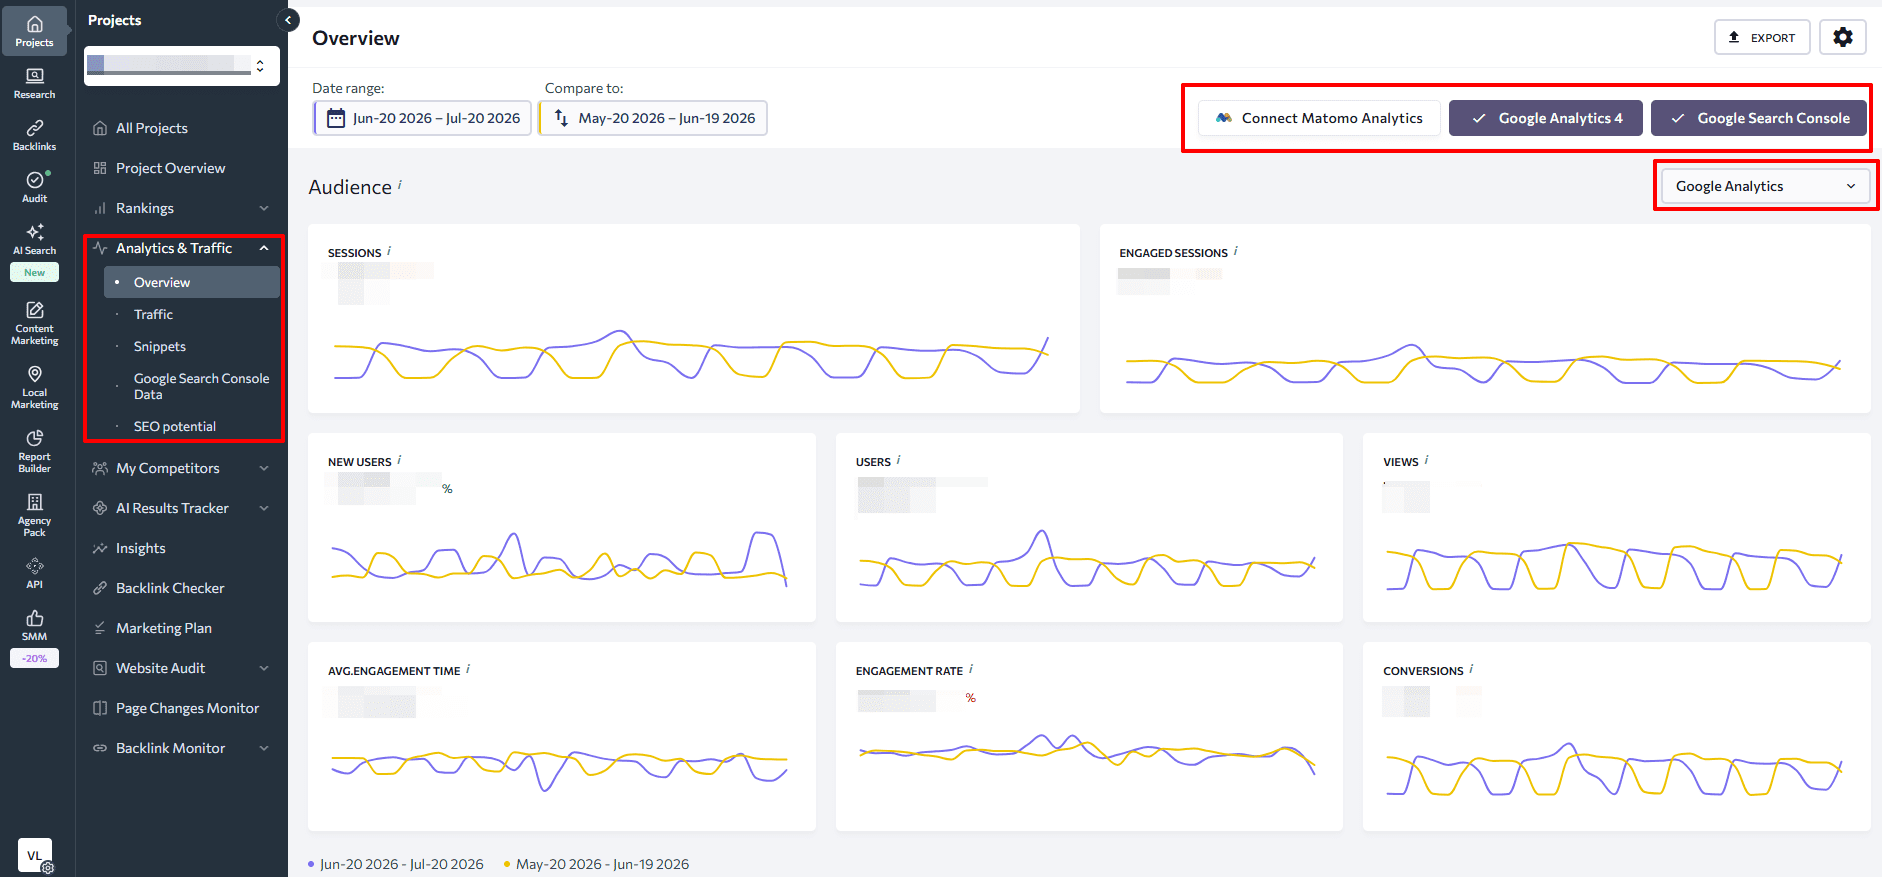Click the yellow May-20 2026 - Jun-19 2026 legend

coord(596,864)
